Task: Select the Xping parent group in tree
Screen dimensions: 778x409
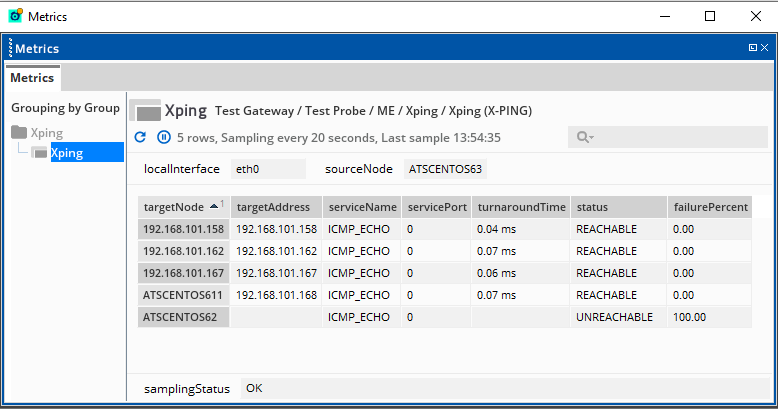Action: click(x=47, y=132)
